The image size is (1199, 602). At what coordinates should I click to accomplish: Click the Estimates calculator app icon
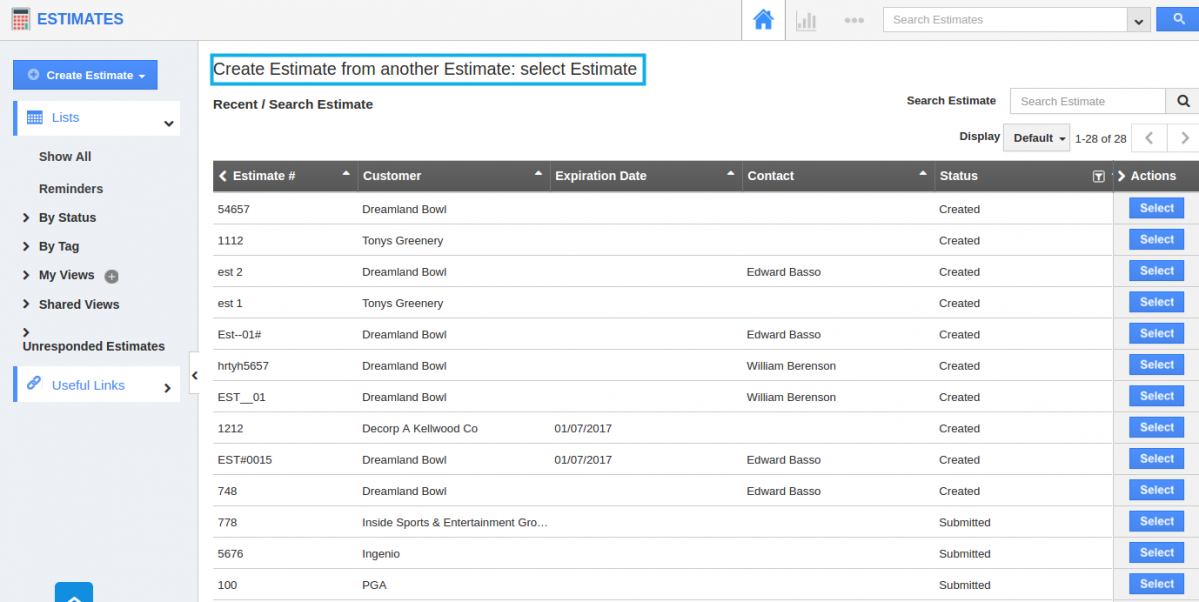click(21, 19)
